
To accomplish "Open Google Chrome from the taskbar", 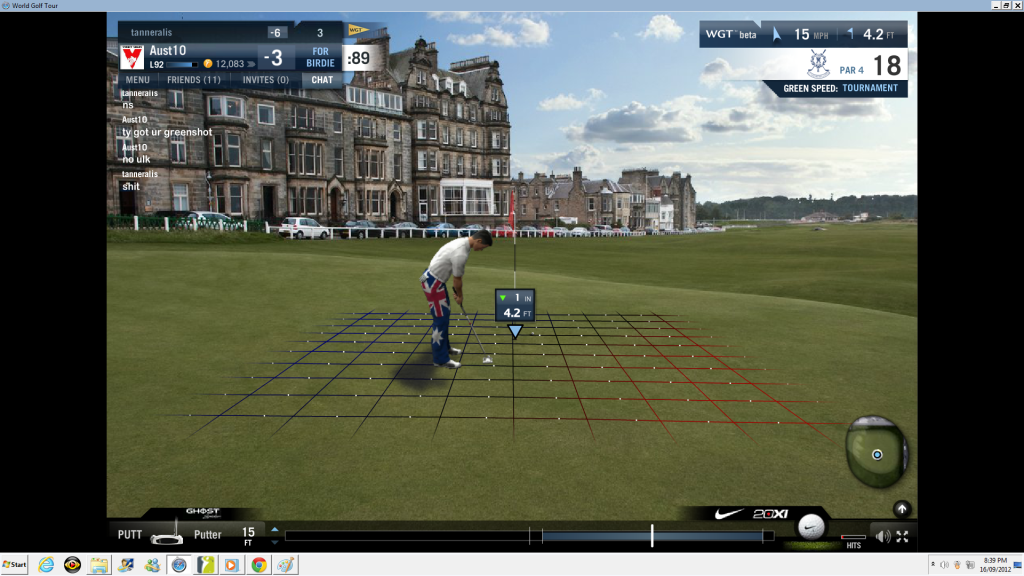I will click(x=259, y=565).
